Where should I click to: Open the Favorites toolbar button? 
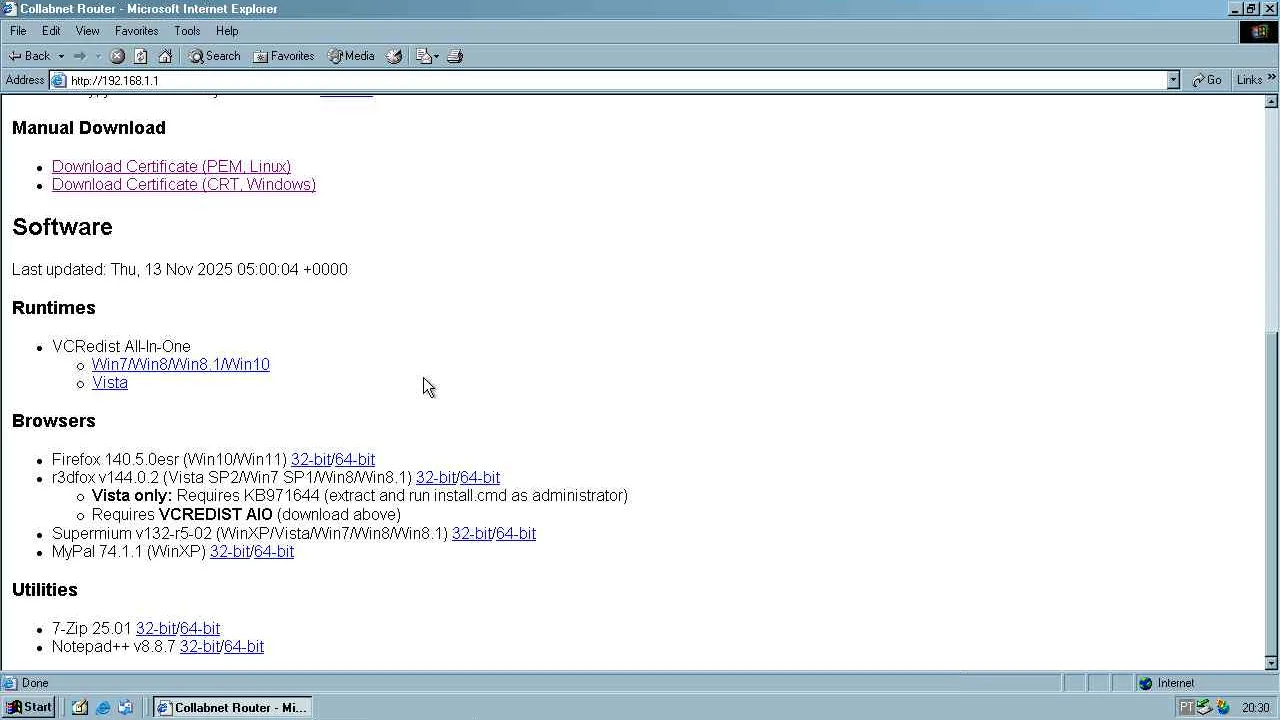[x=284, y=56]
